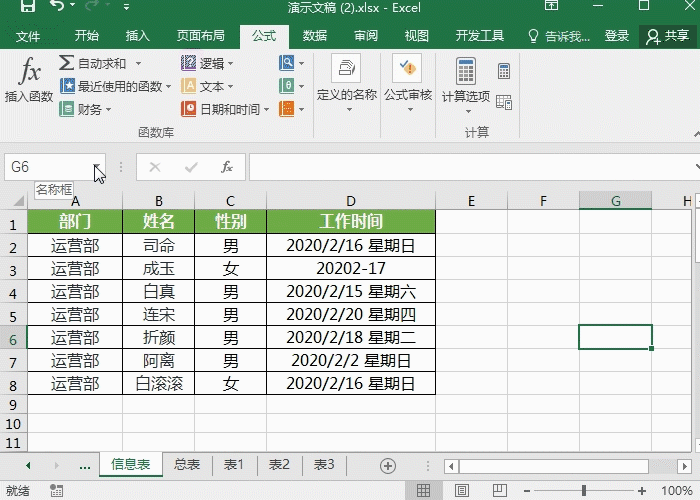
Task: Click the fx icon in formula bar
Action: pos(227,167)
